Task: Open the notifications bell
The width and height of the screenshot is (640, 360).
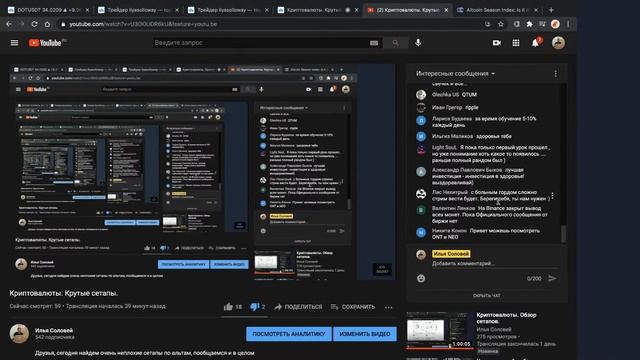Action: [536, 43]
